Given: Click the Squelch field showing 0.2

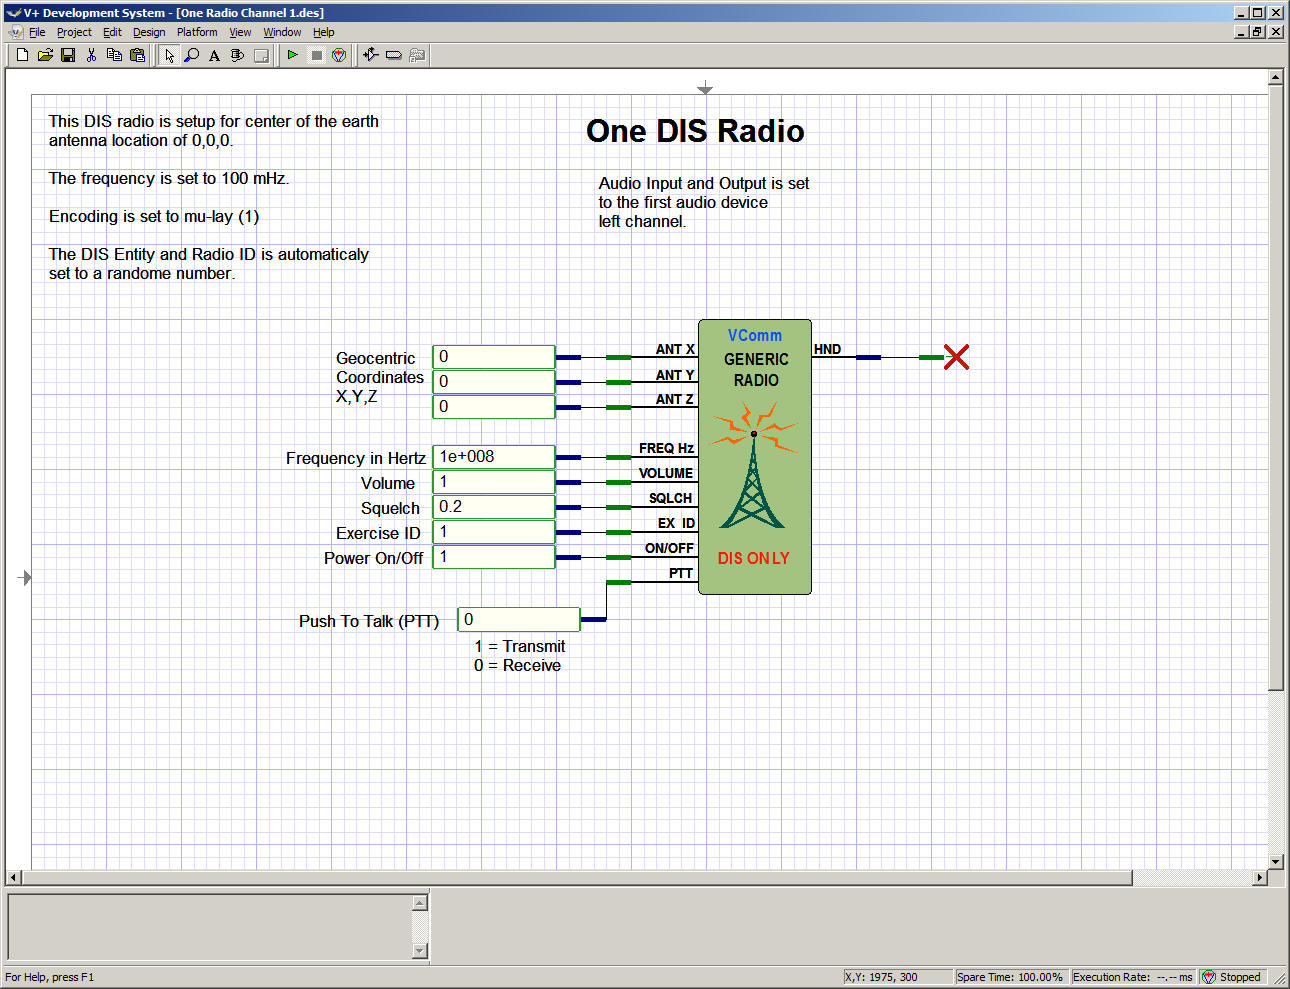Looking at the screenshot, I should click(x=494, y=507).
